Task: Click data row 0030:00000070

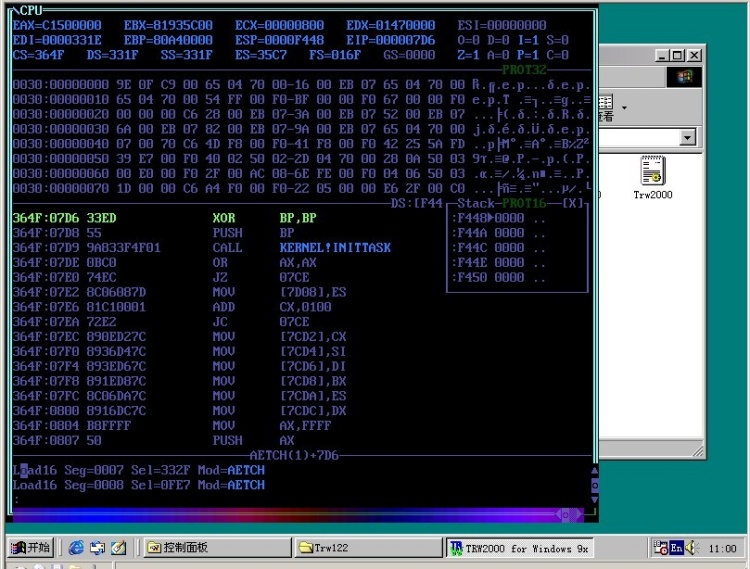Action: (x=301, y=188)
